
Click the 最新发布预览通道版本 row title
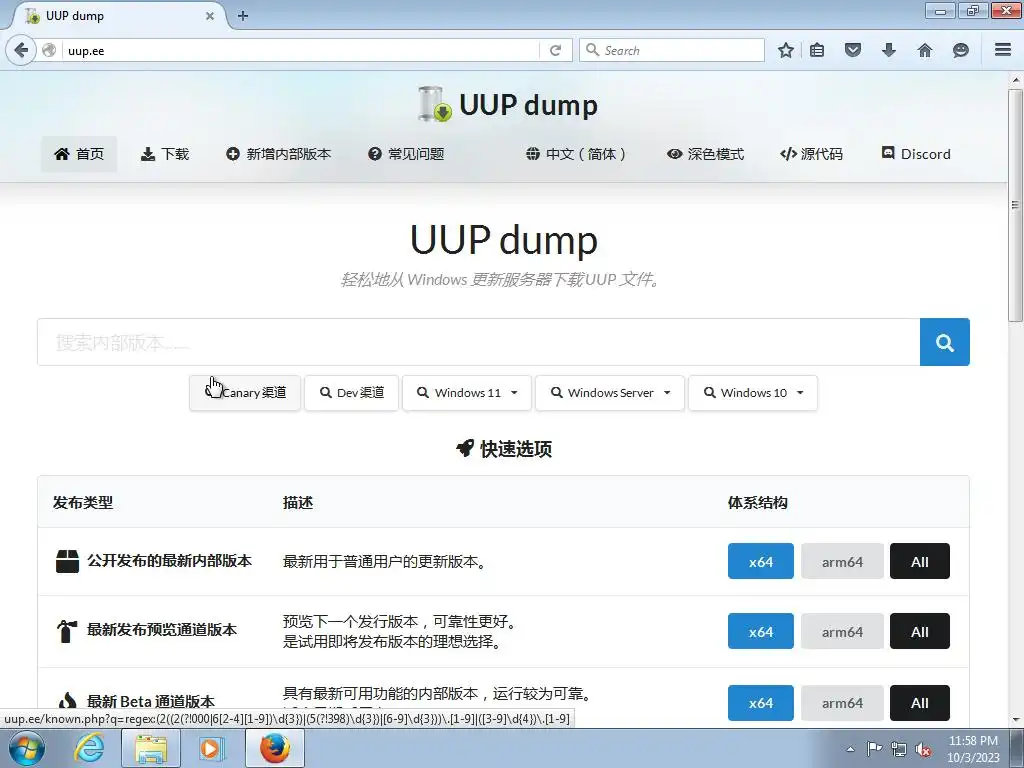161,630
